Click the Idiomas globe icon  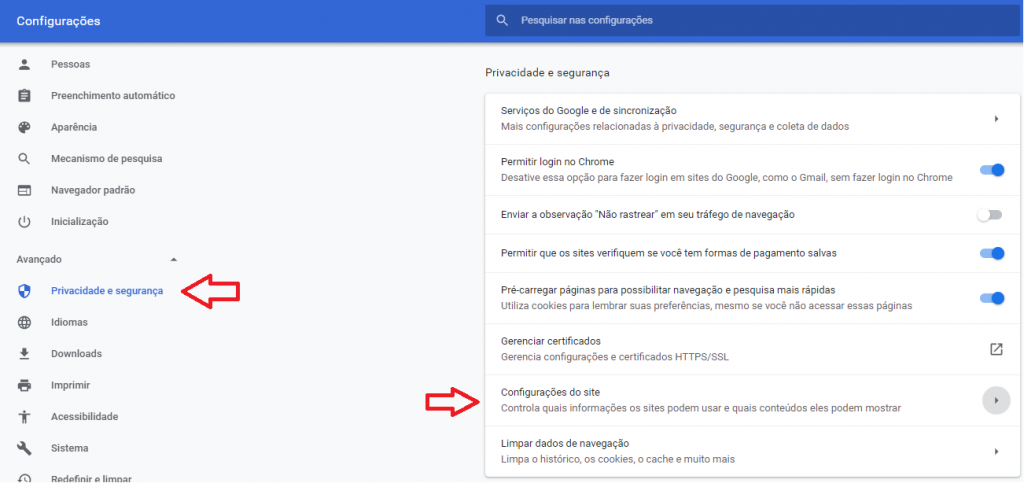tap(24, 322)
